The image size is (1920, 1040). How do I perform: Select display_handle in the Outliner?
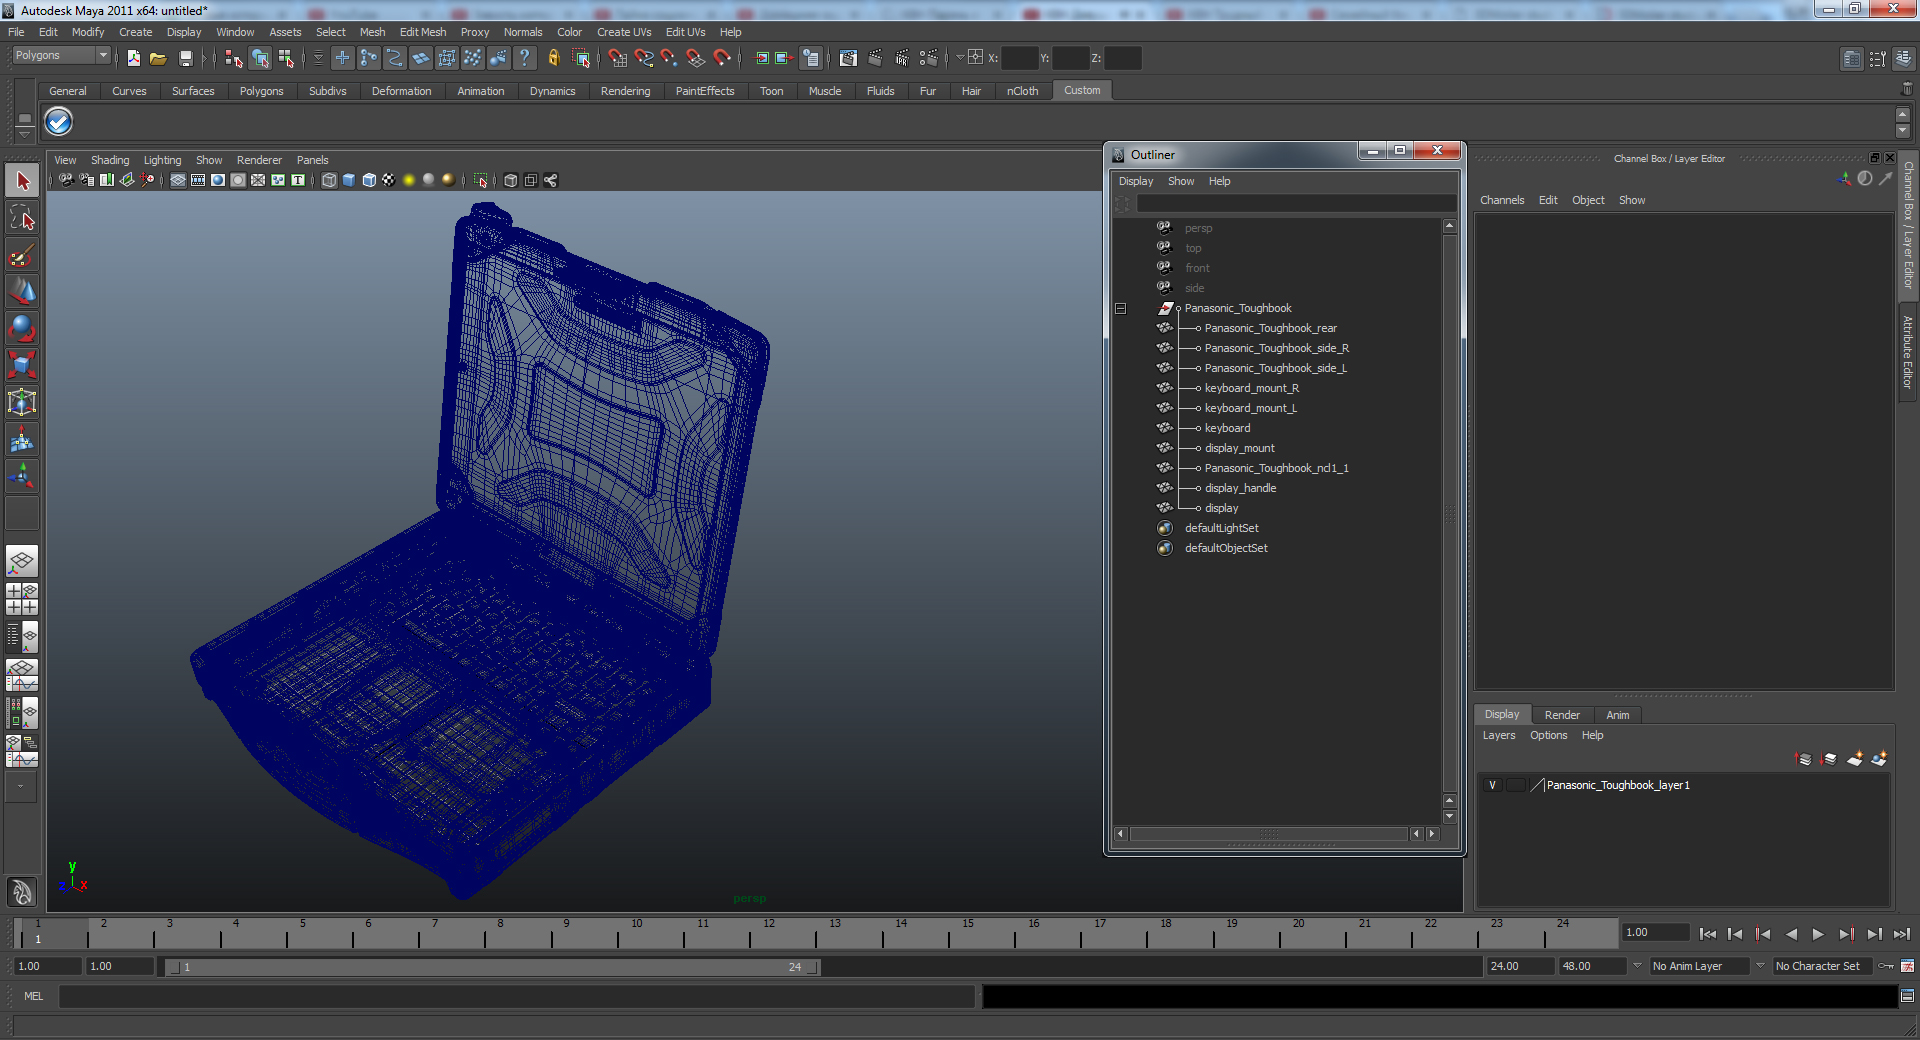tap(1240, 488)
